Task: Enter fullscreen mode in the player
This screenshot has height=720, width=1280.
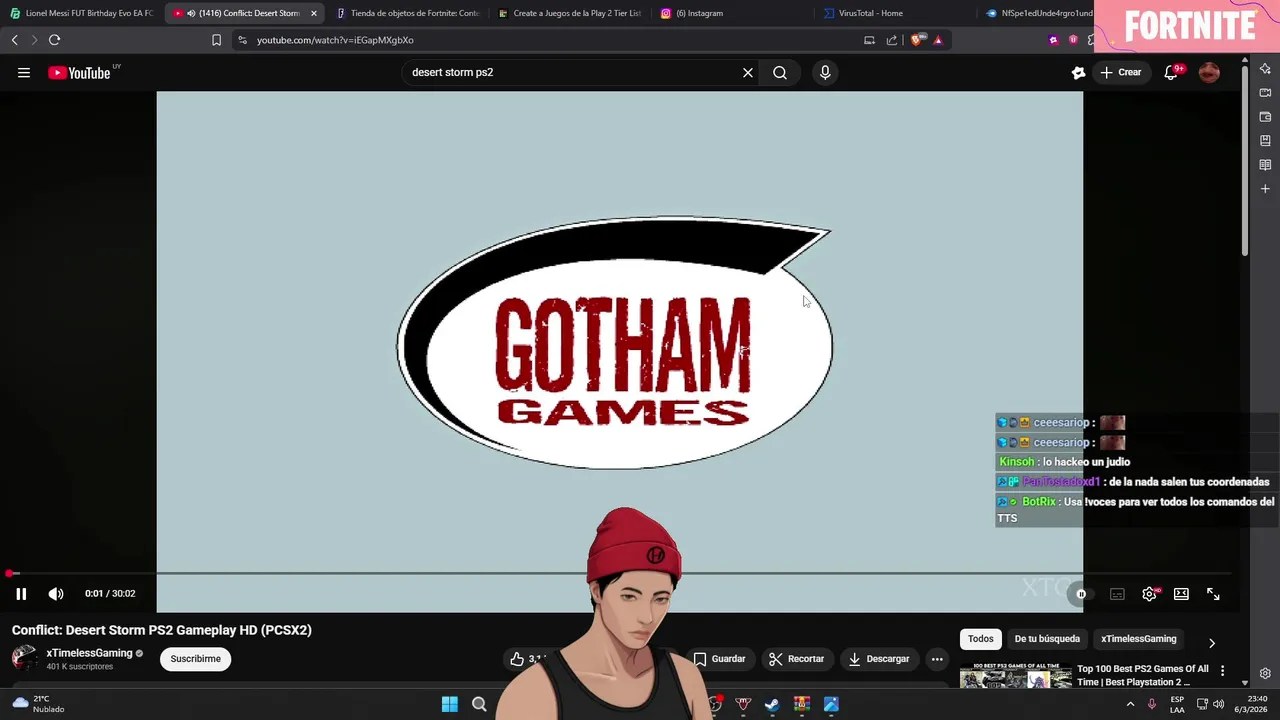Action: coord(1213,594)
